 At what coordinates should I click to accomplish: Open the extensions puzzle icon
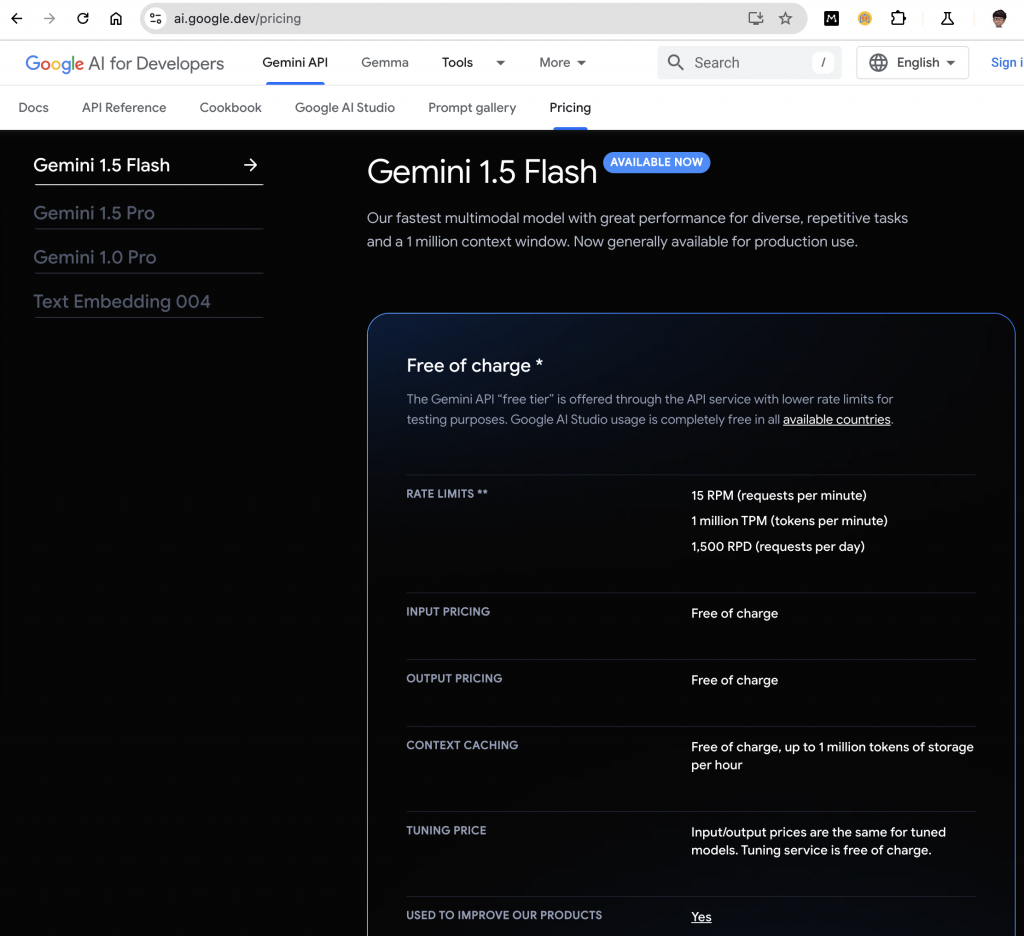pos(898,18)
